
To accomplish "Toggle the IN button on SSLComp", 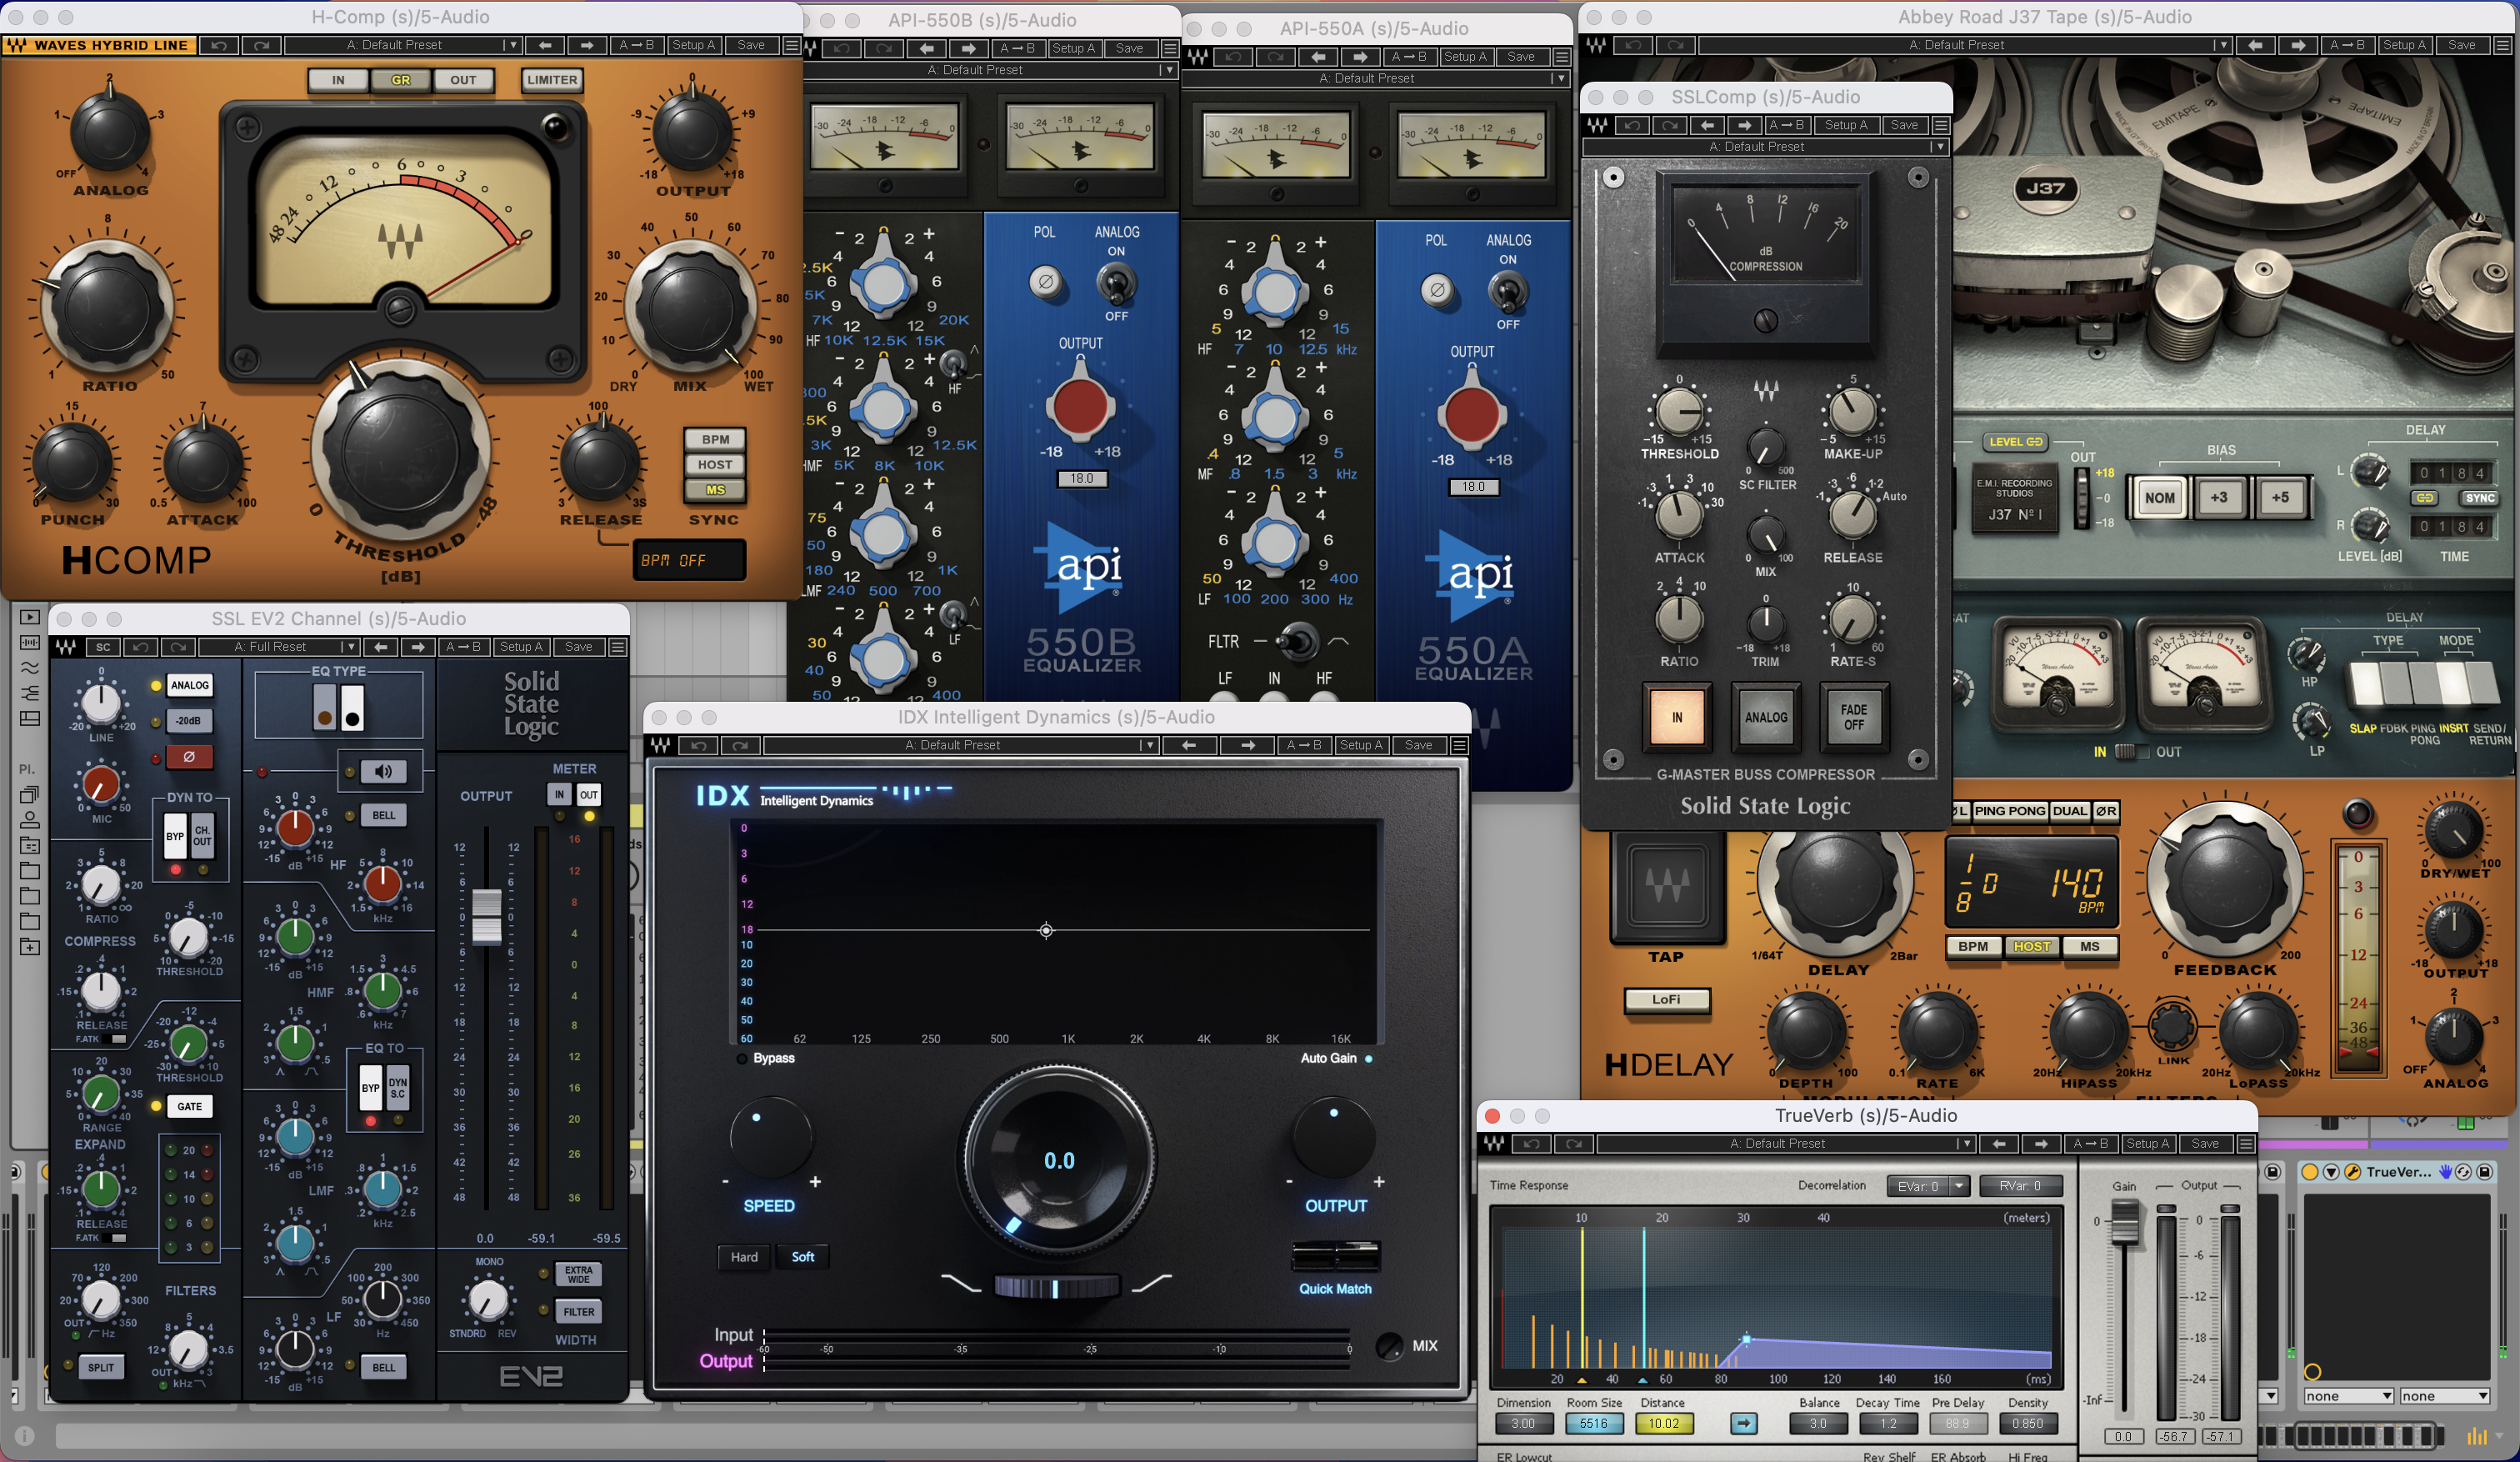I will (1677, 717).
